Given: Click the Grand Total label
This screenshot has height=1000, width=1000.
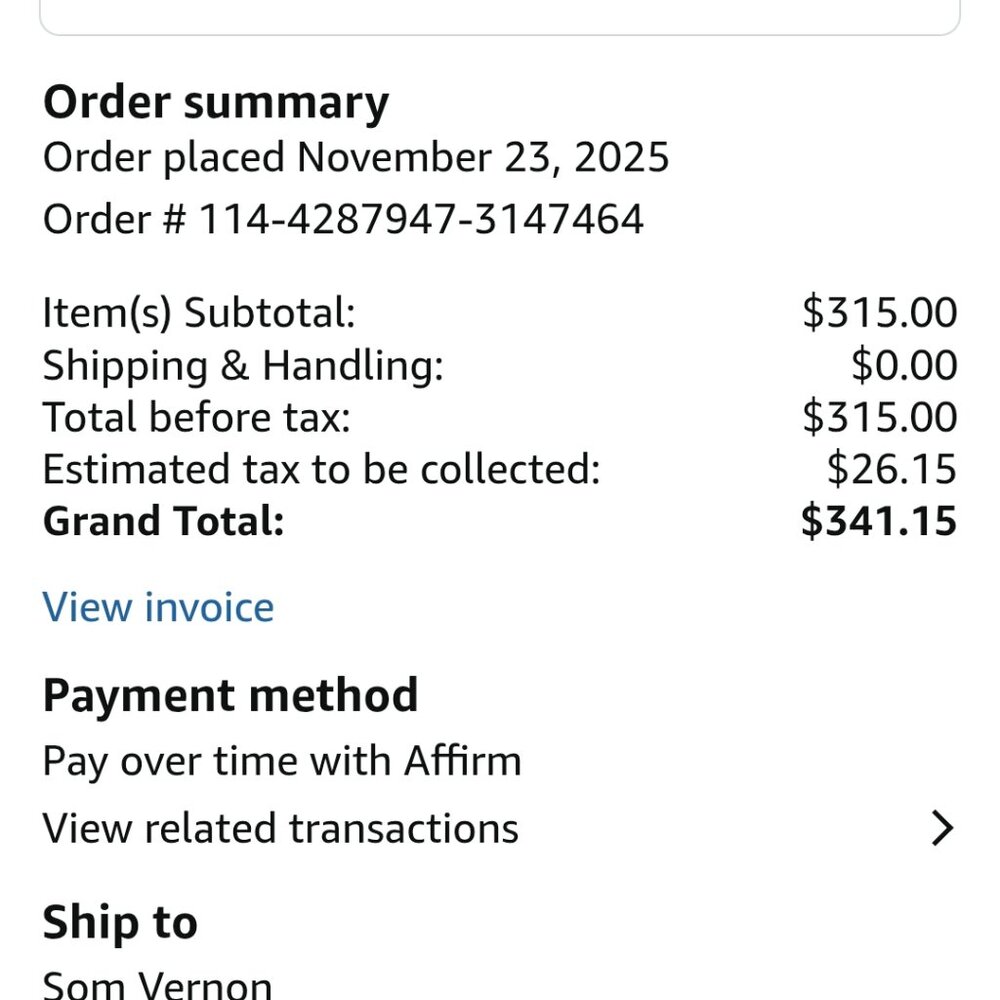Looking at the screenshot, I should coord(163,522).
